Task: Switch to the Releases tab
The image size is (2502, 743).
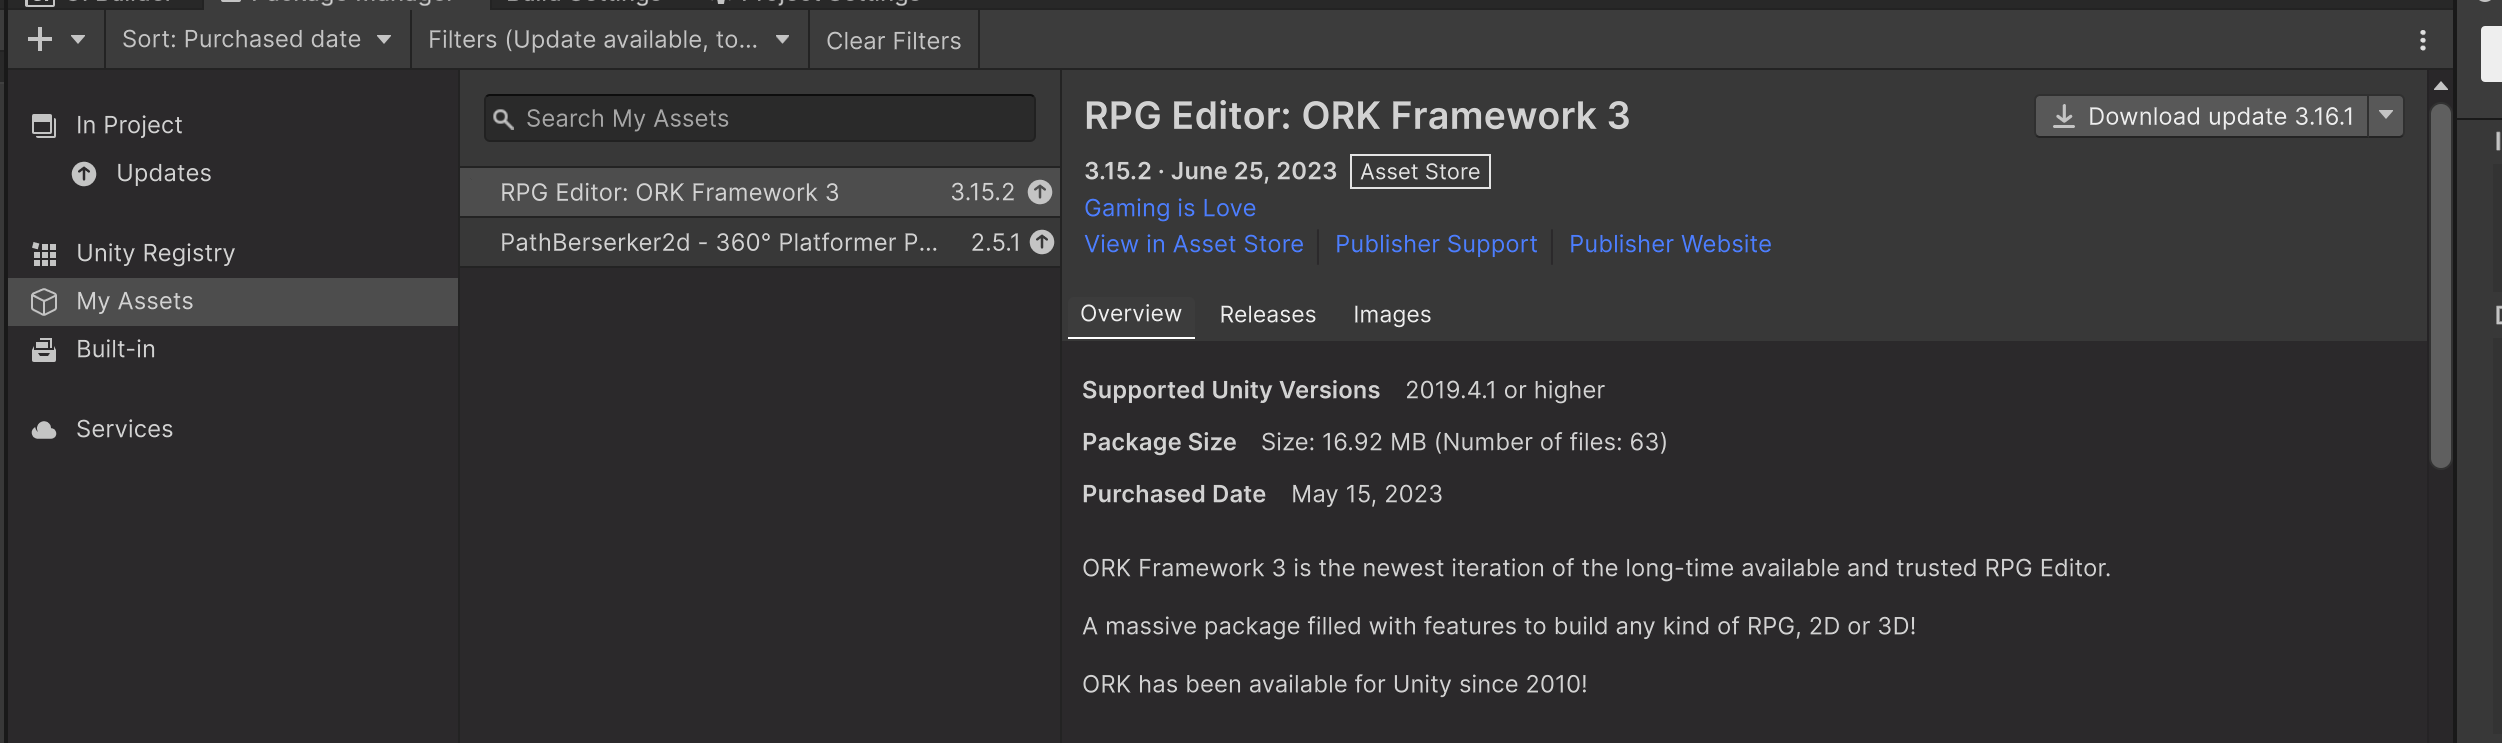Action: (1267, 315)
